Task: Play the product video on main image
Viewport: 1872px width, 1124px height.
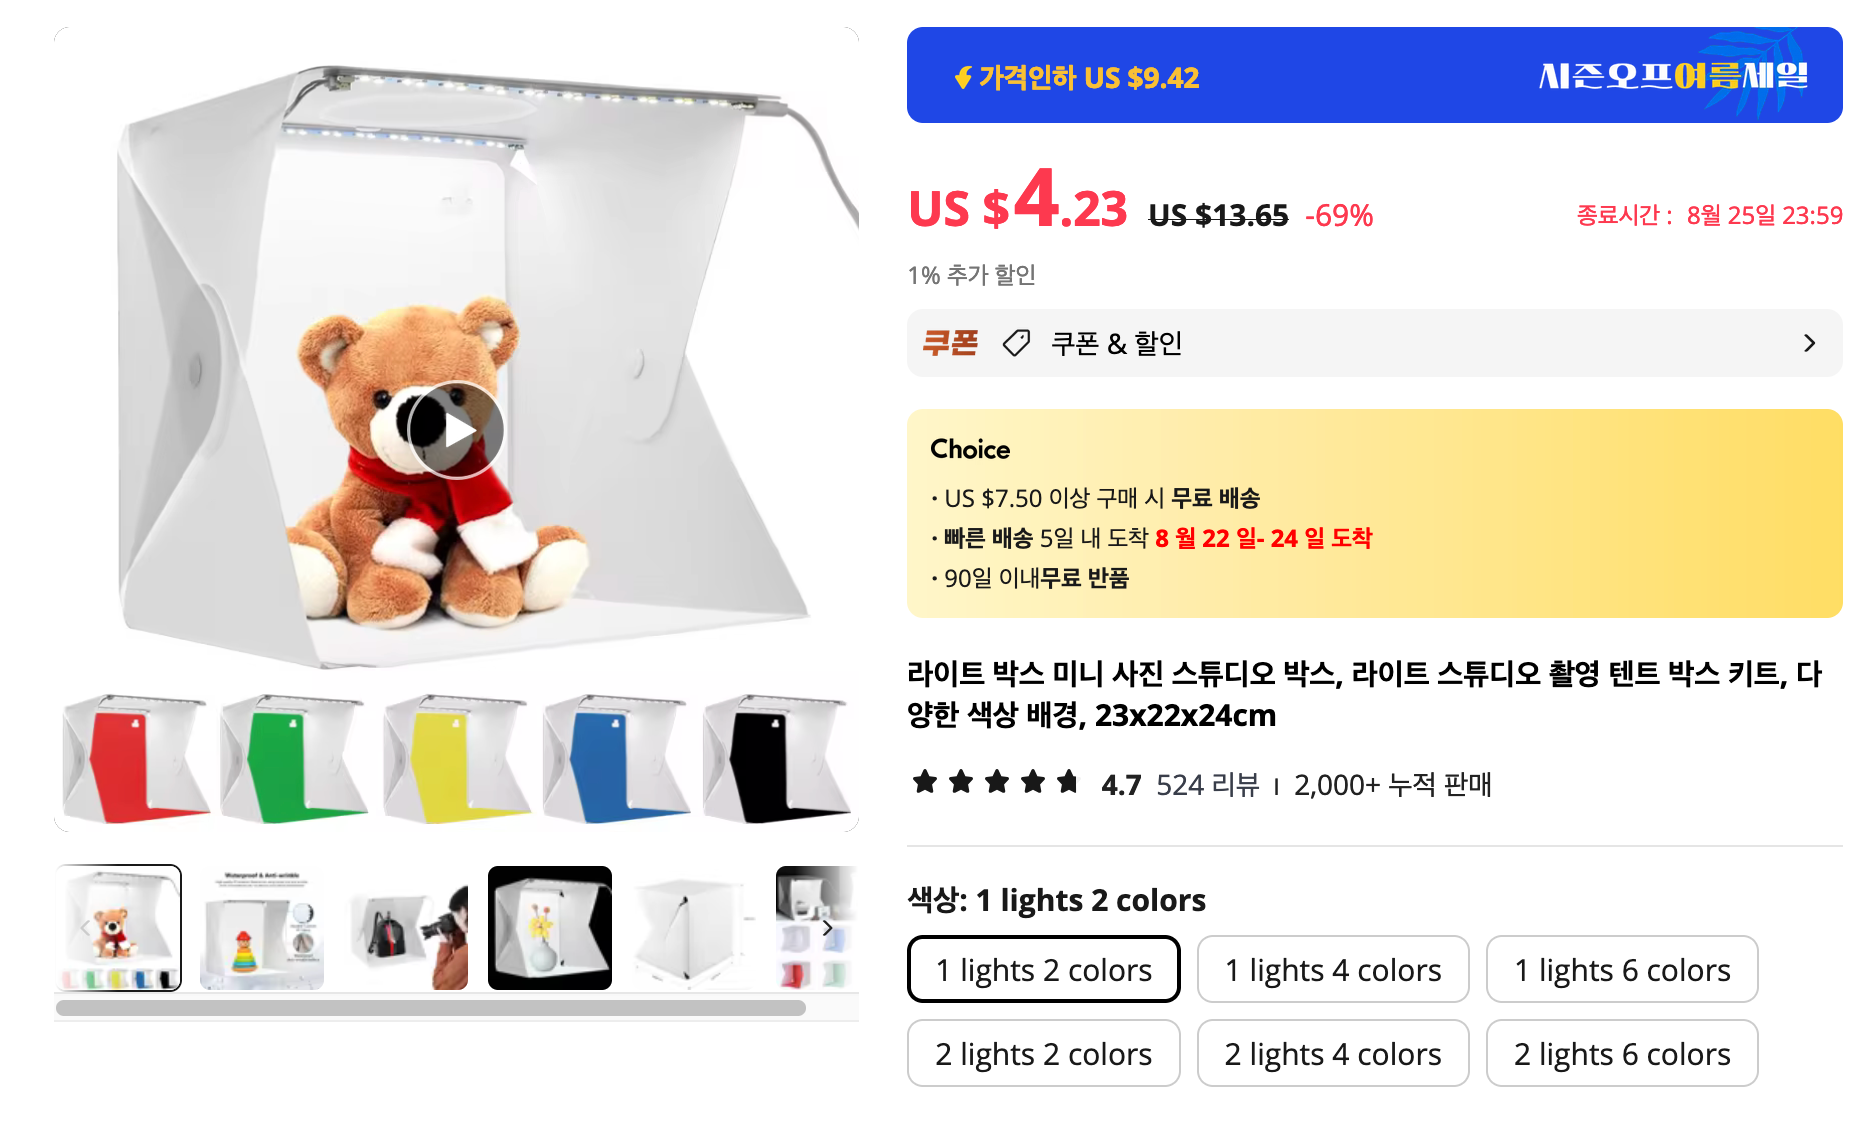Action: pyautogui.click(x=456, y=431)
